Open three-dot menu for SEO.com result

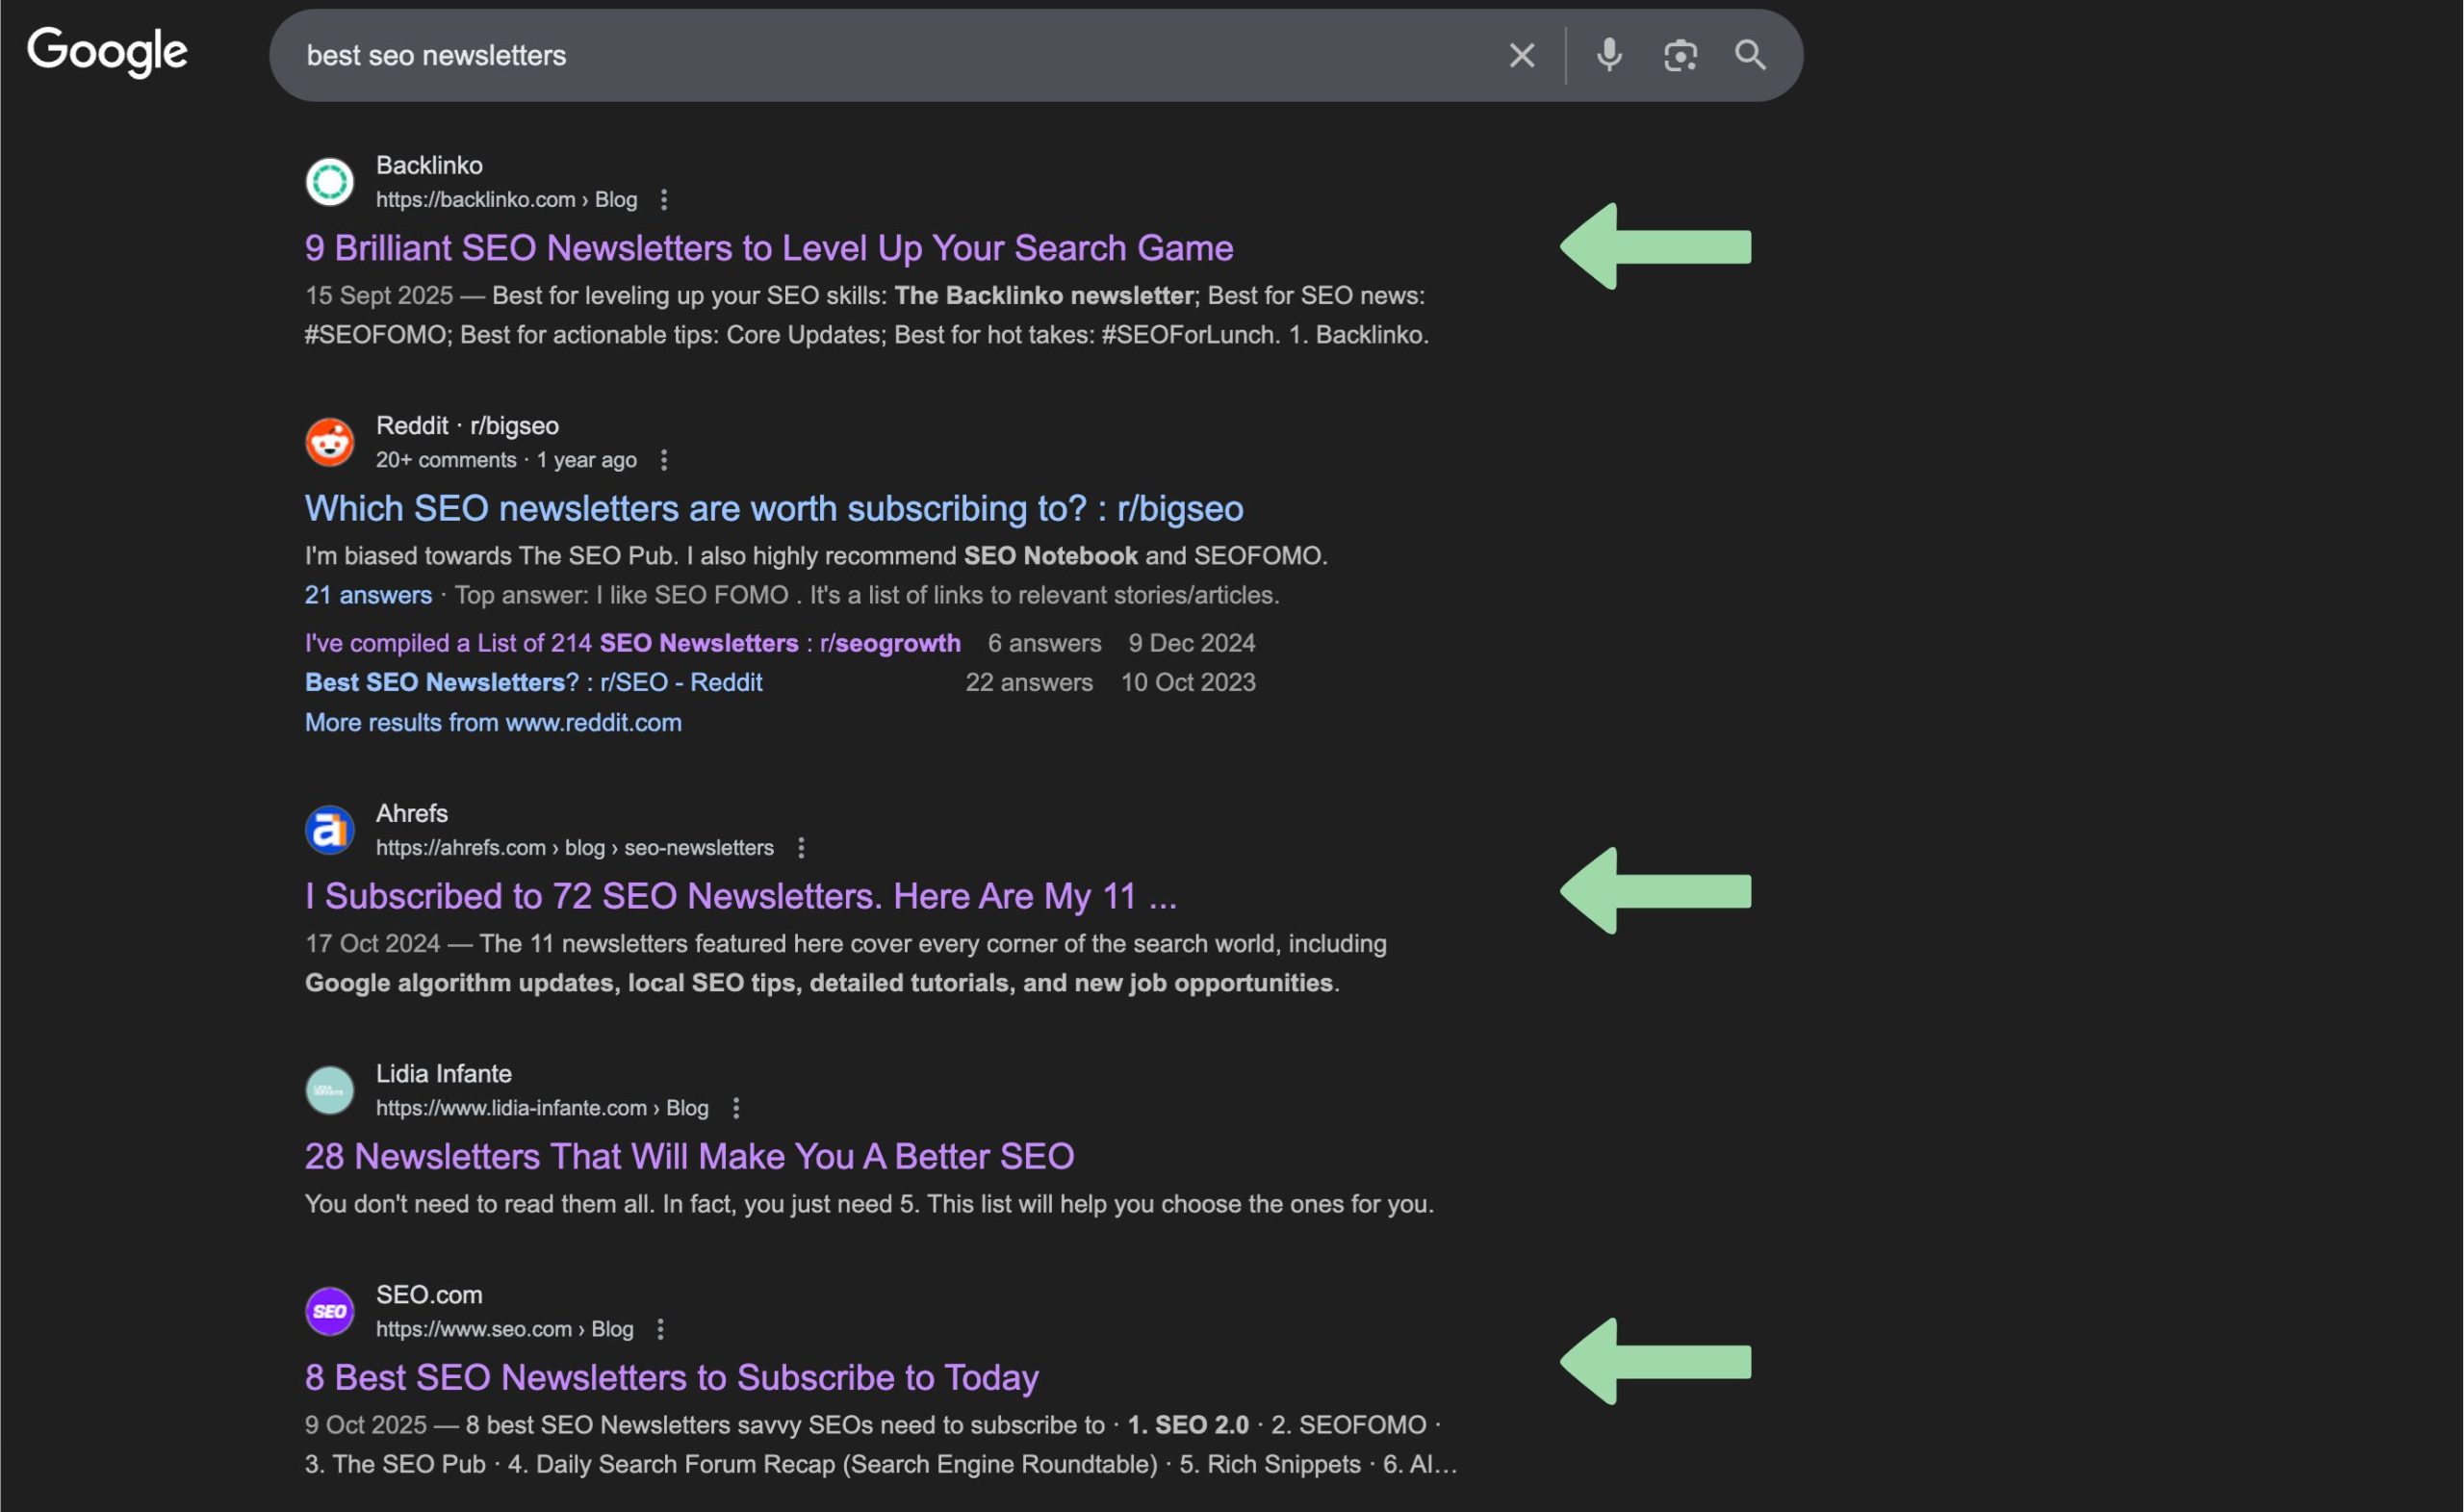click(x=660, y=1329)
